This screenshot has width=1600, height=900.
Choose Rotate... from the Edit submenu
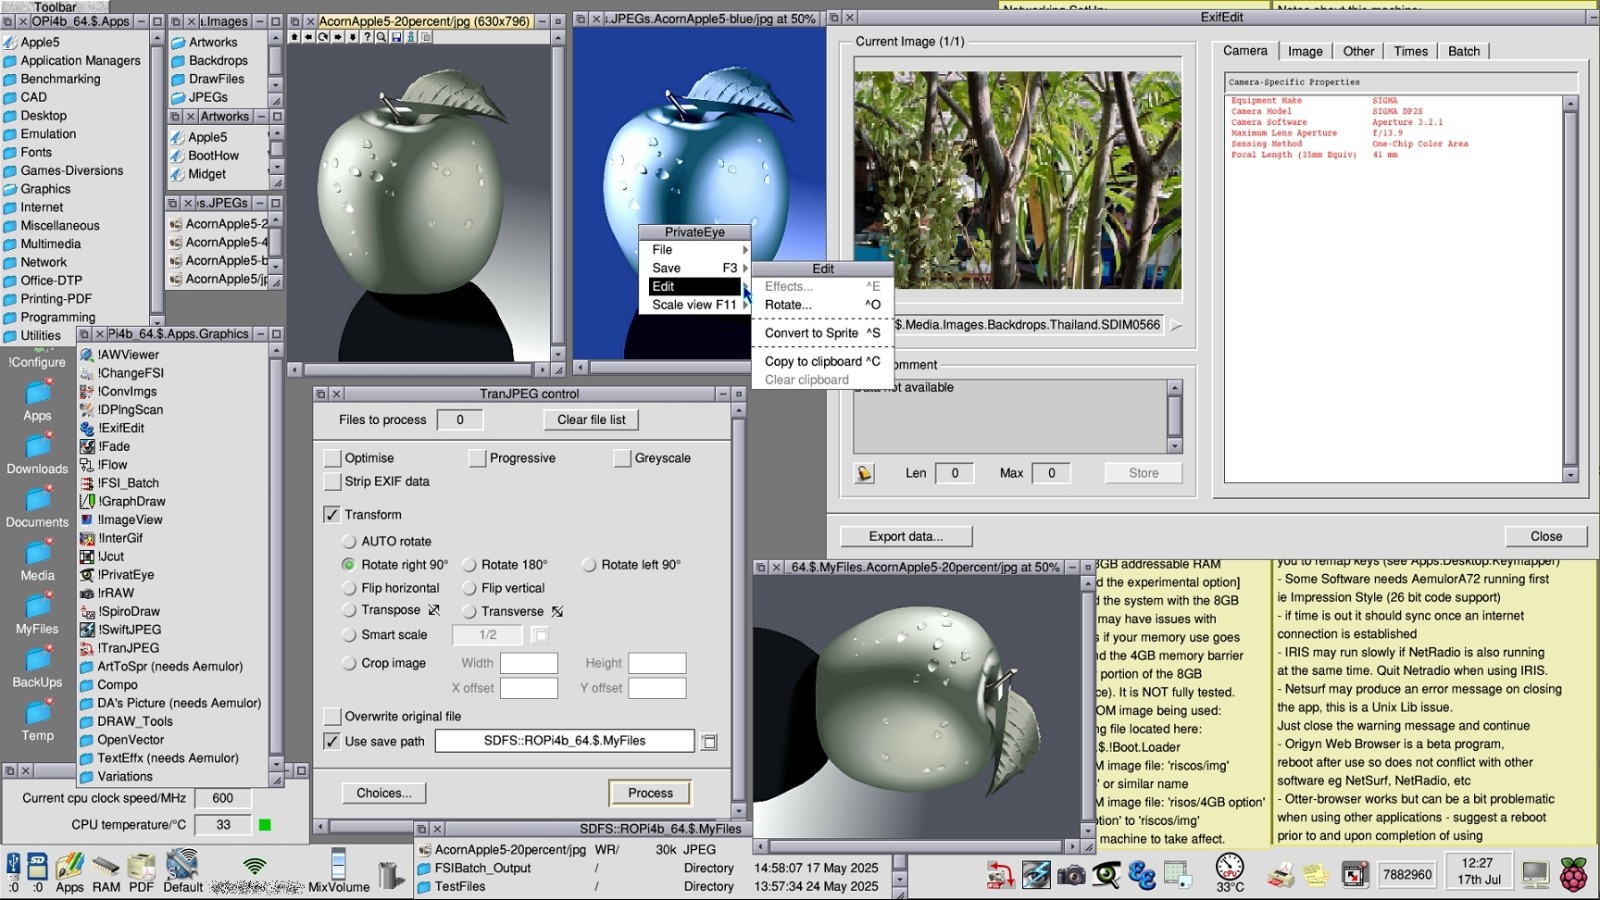coord(823,305)
